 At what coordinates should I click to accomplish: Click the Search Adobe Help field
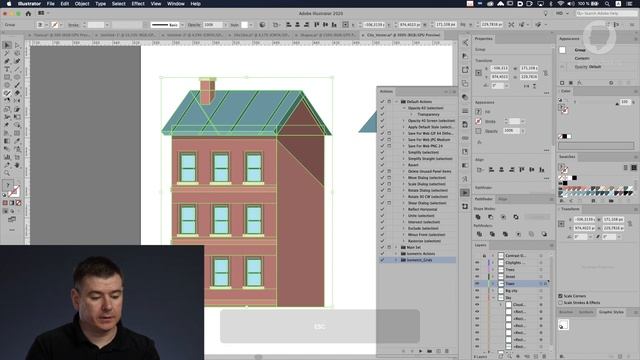[x=606, y=13]
